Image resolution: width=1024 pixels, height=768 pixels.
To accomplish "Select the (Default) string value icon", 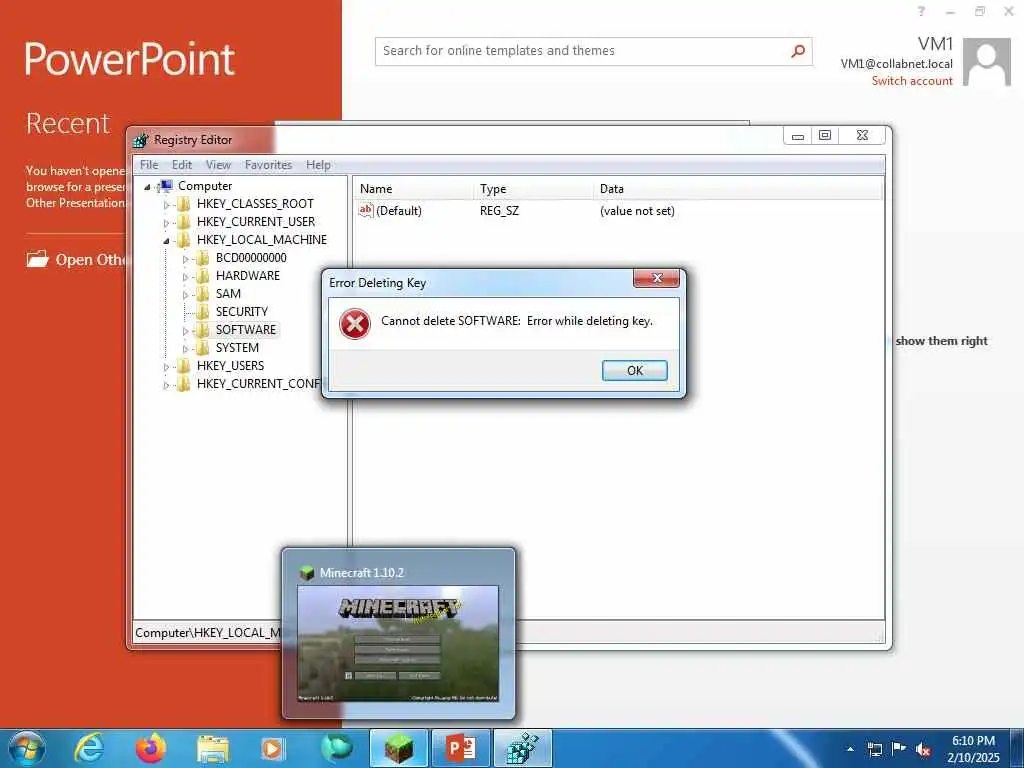I will [366, 210].
